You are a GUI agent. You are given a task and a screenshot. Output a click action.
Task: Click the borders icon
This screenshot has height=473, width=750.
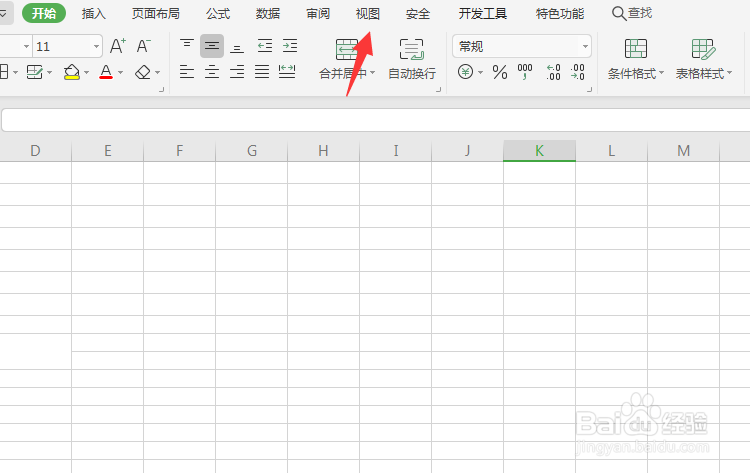coord(4,72)
